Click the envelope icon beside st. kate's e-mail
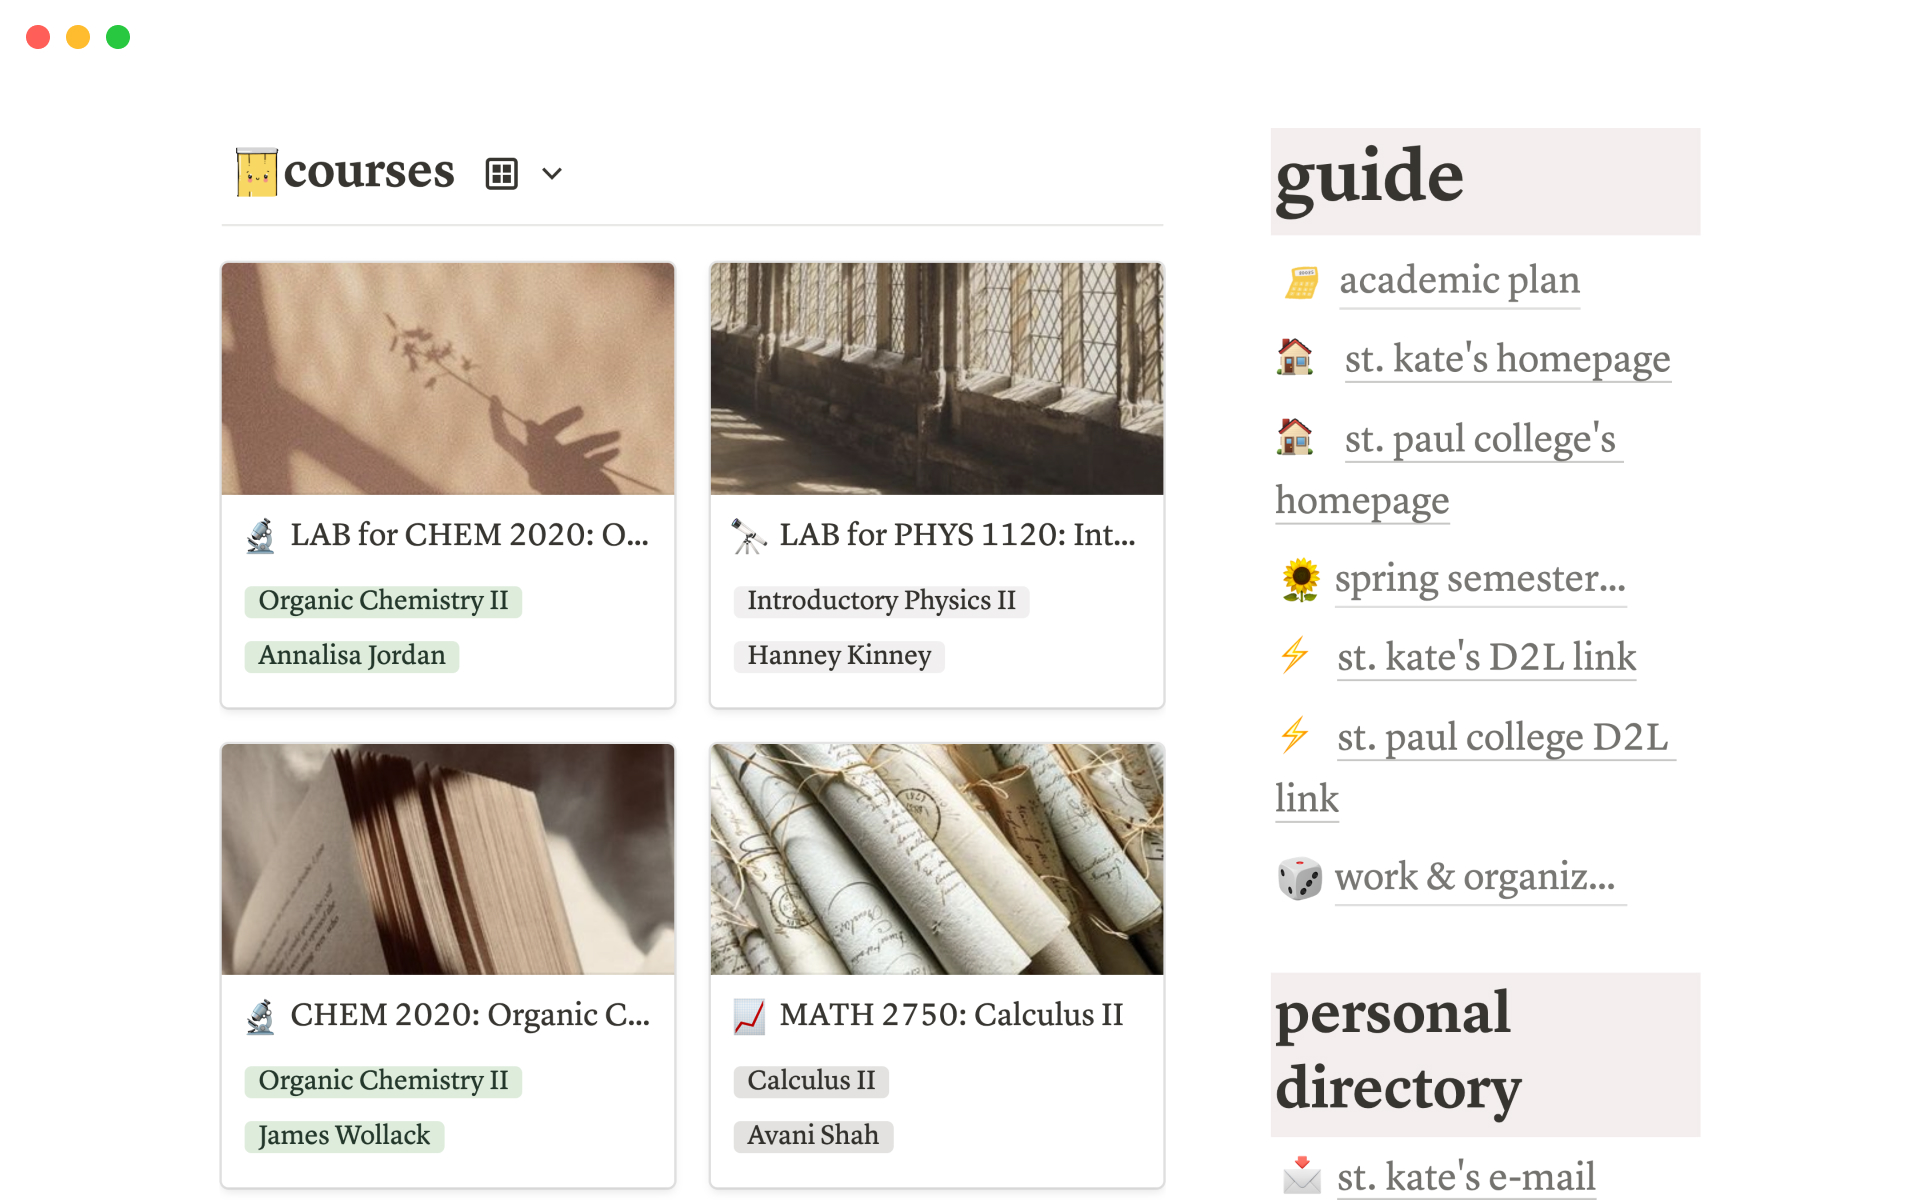1920x1200 pixels. click(1301, 1176)
